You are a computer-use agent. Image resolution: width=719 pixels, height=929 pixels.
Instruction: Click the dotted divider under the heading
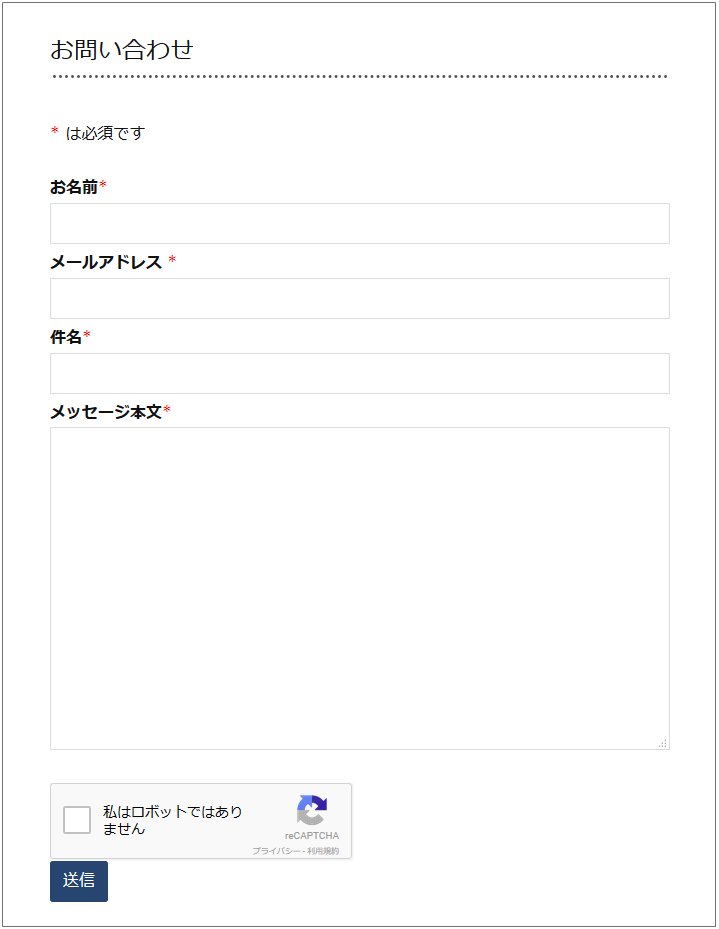358,75
